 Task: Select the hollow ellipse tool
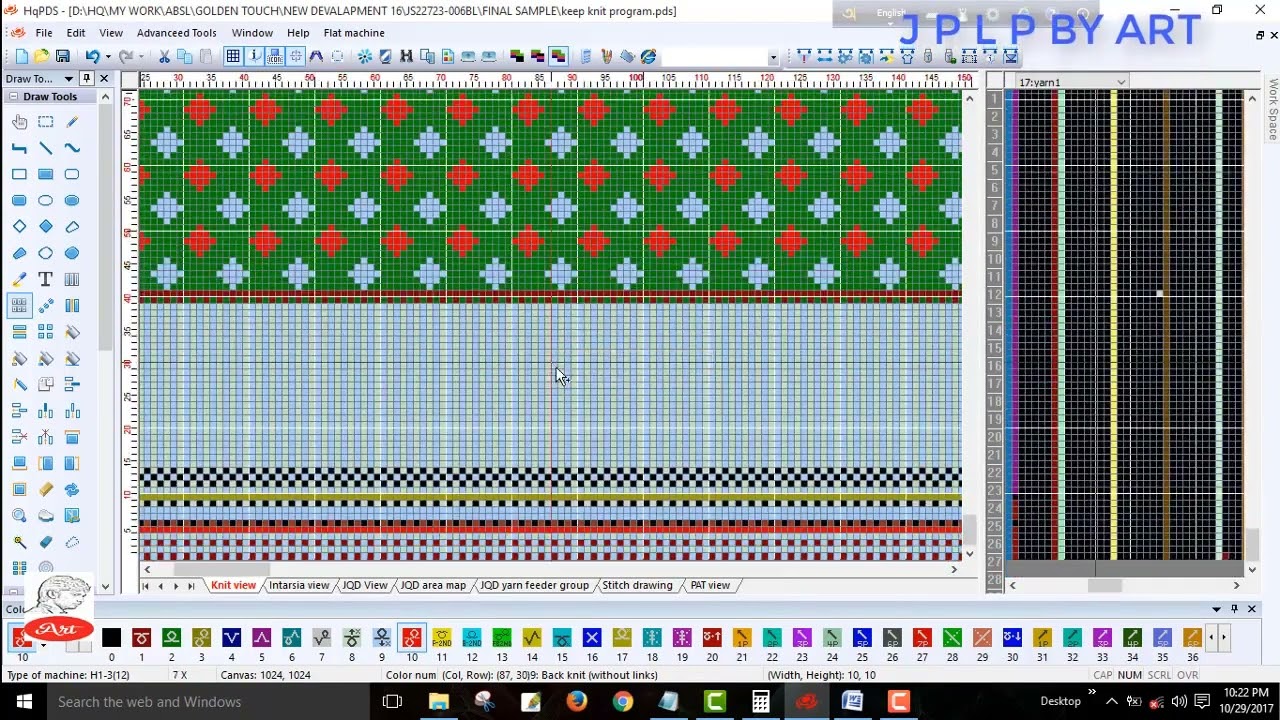(46, 200)
